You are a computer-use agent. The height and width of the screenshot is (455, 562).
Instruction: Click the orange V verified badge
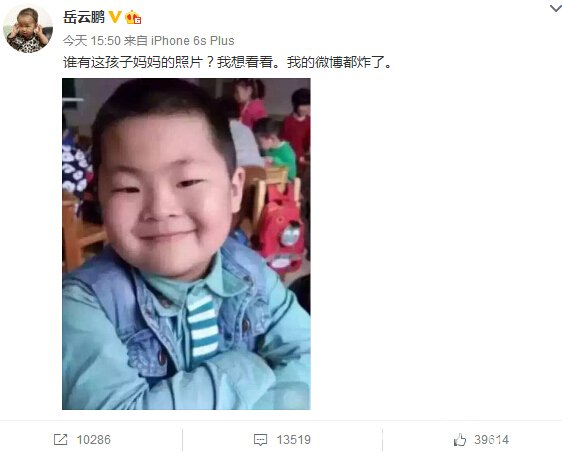(115, 16)
